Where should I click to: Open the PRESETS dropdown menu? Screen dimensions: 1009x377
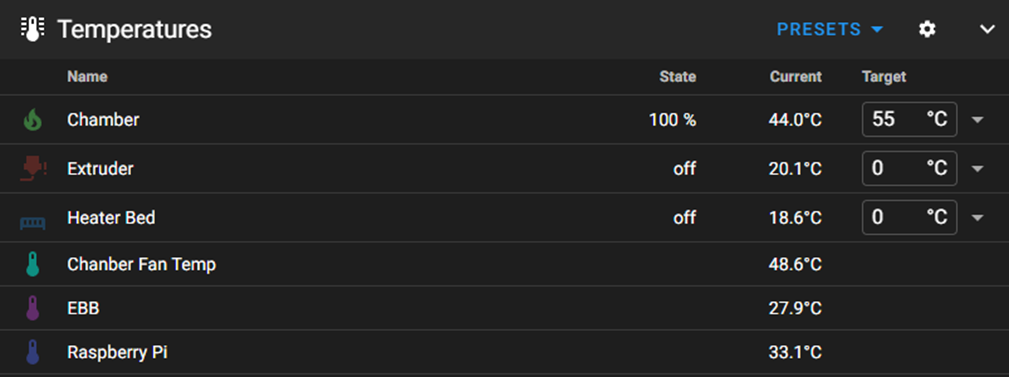[830, 30]
